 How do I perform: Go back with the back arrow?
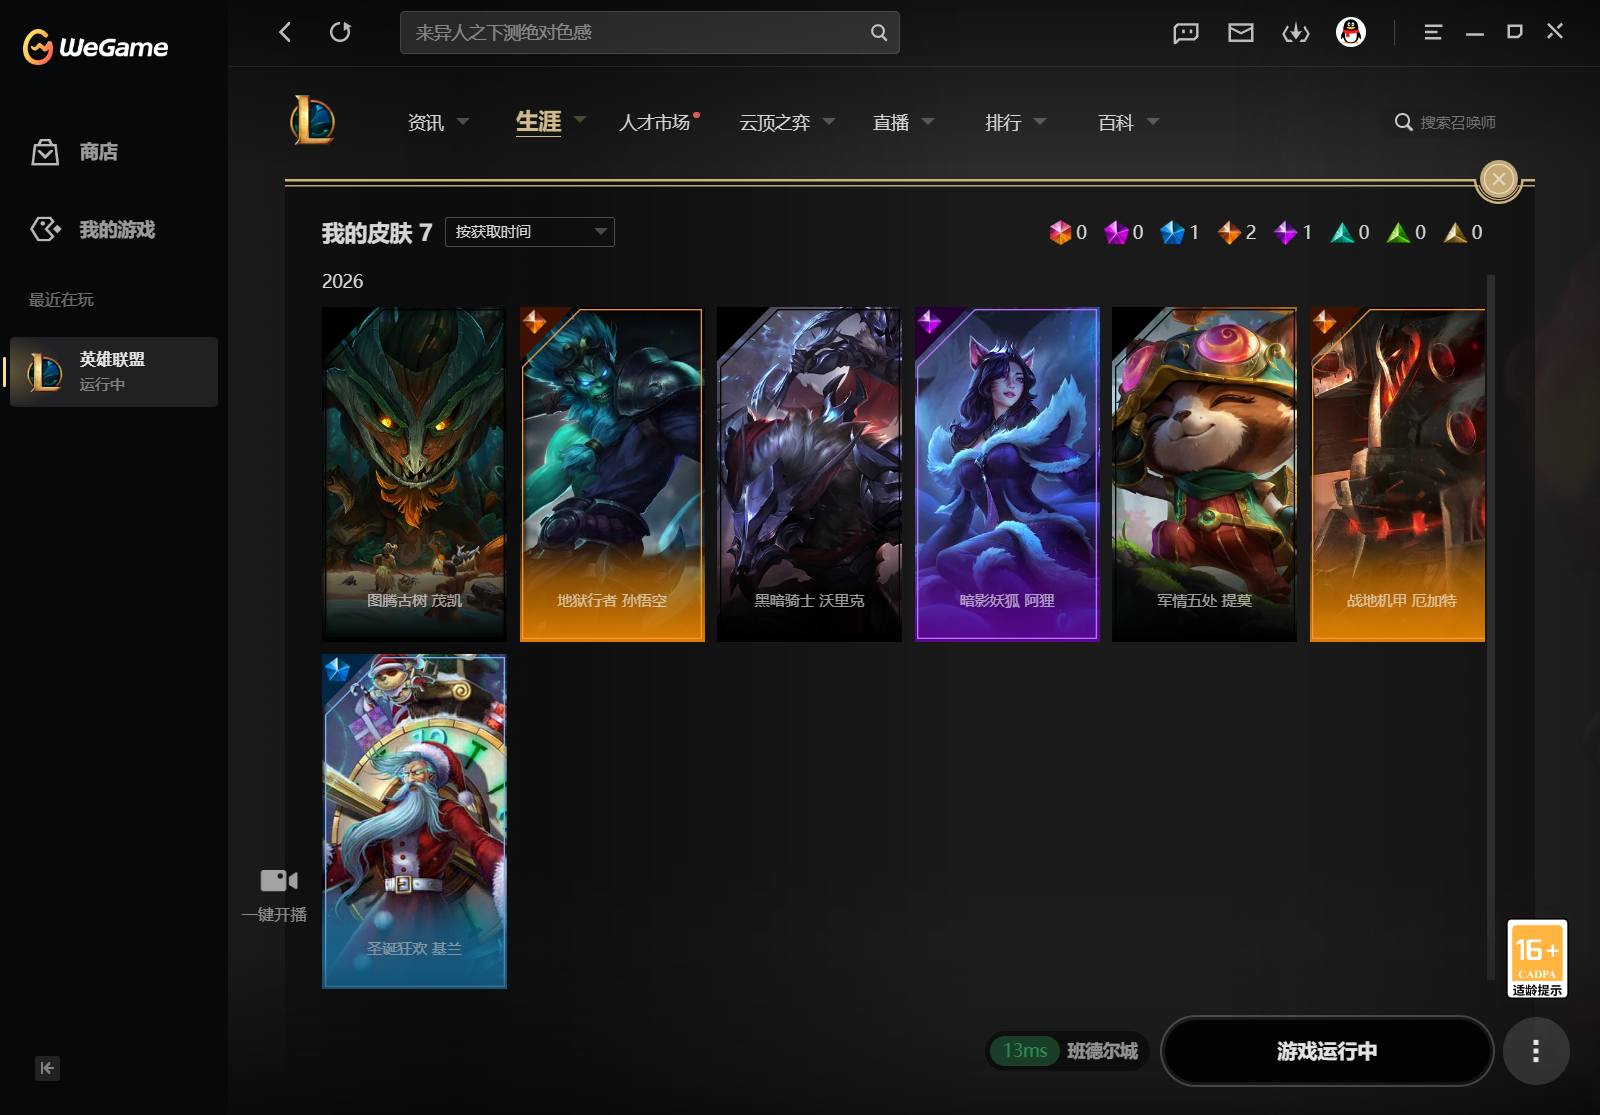[285, 32]
